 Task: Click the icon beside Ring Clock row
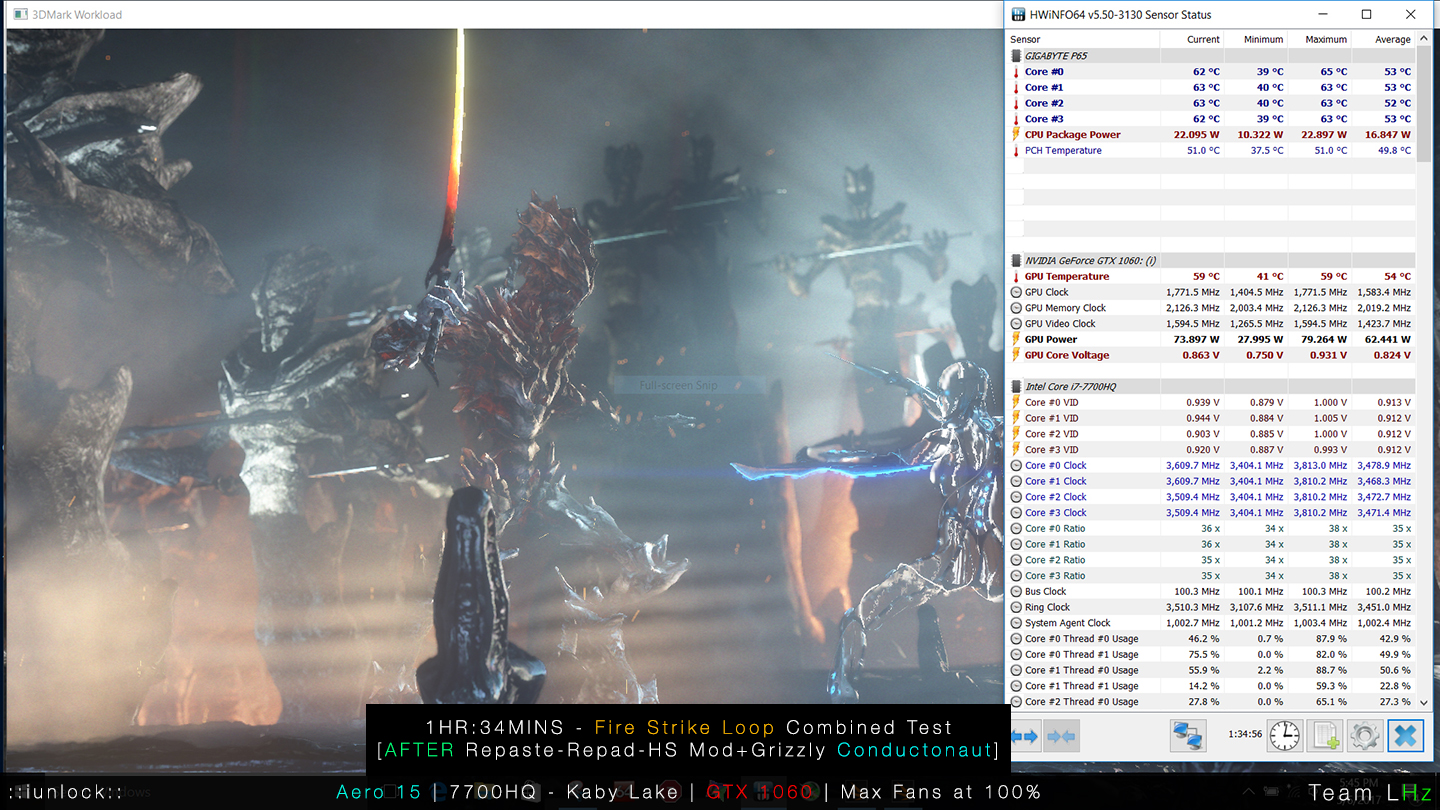1016,607
